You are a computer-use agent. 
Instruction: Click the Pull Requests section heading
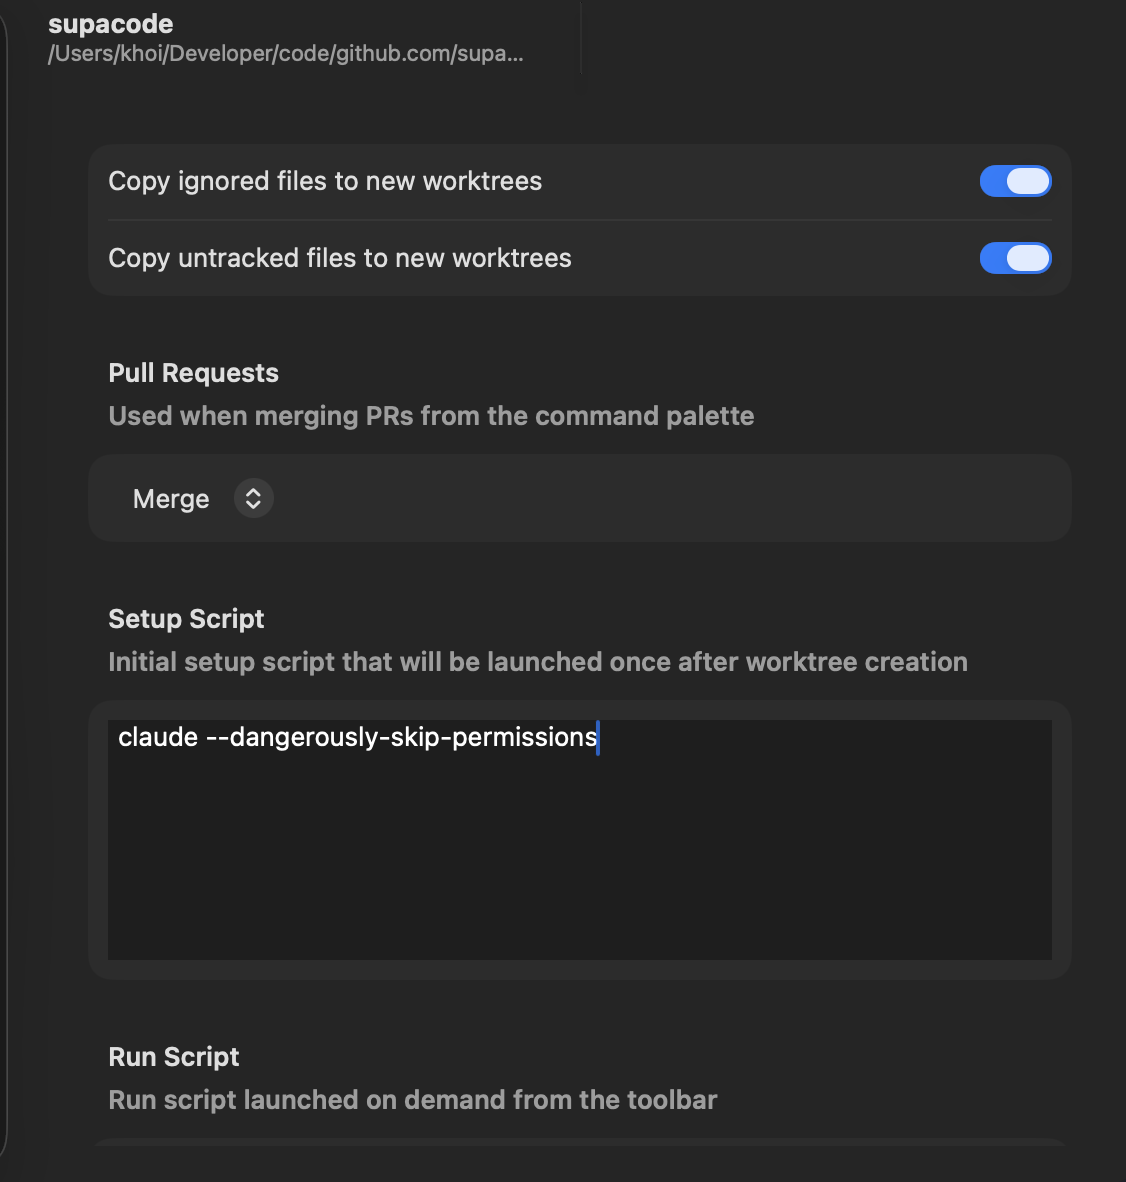[193, 372]
